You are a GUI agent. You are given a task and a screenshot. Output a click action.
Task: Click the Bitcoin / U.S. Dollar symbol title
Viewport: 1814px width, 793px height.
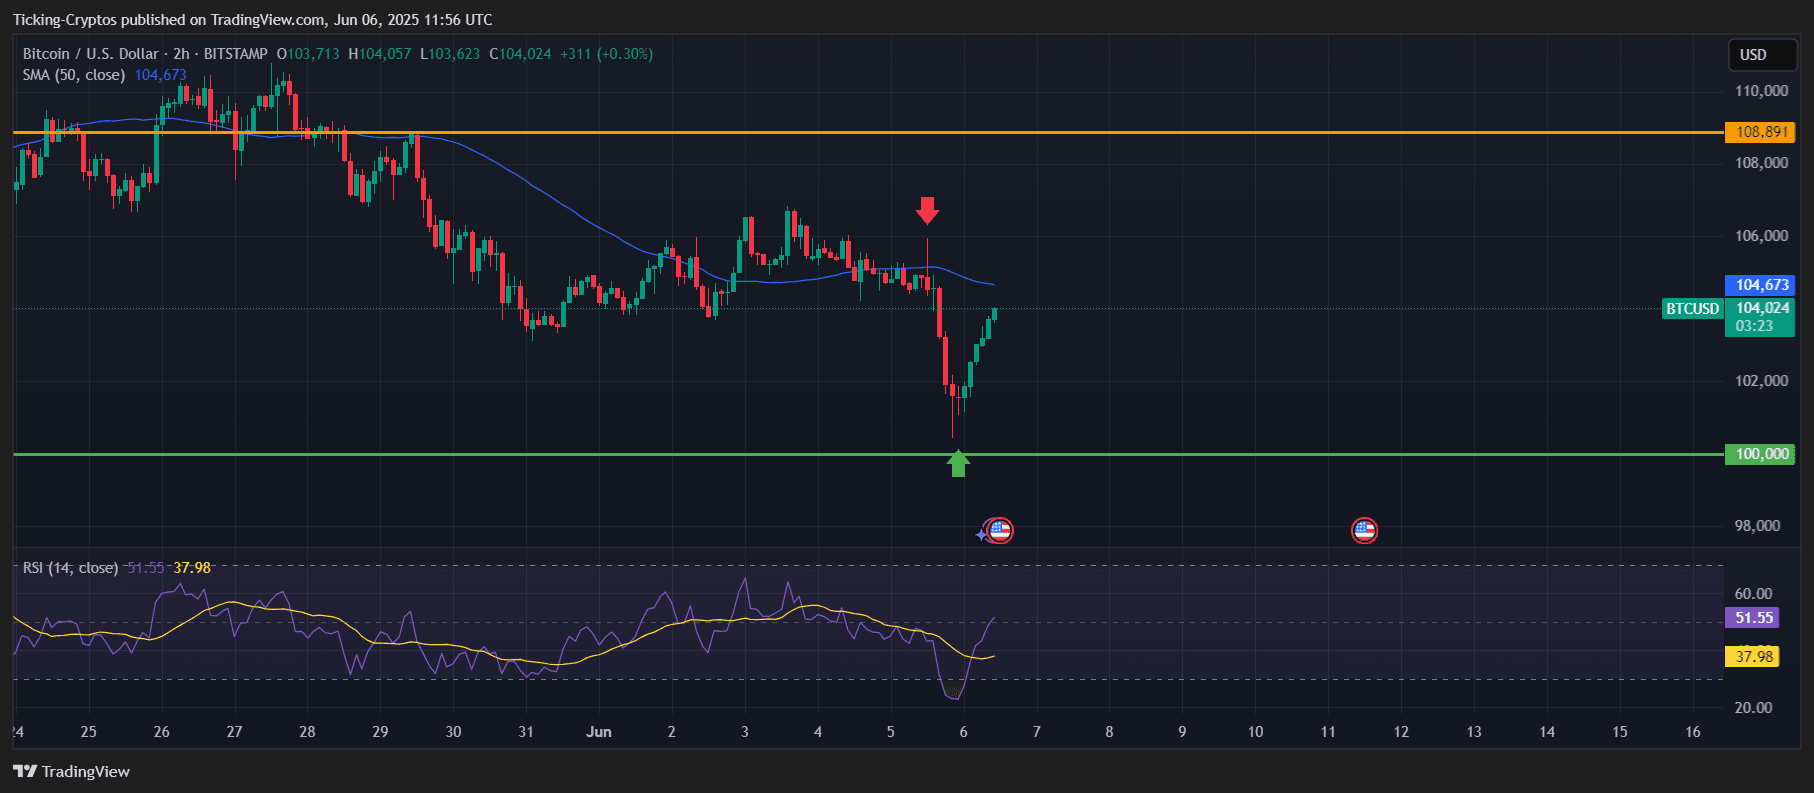coord(90,54)
